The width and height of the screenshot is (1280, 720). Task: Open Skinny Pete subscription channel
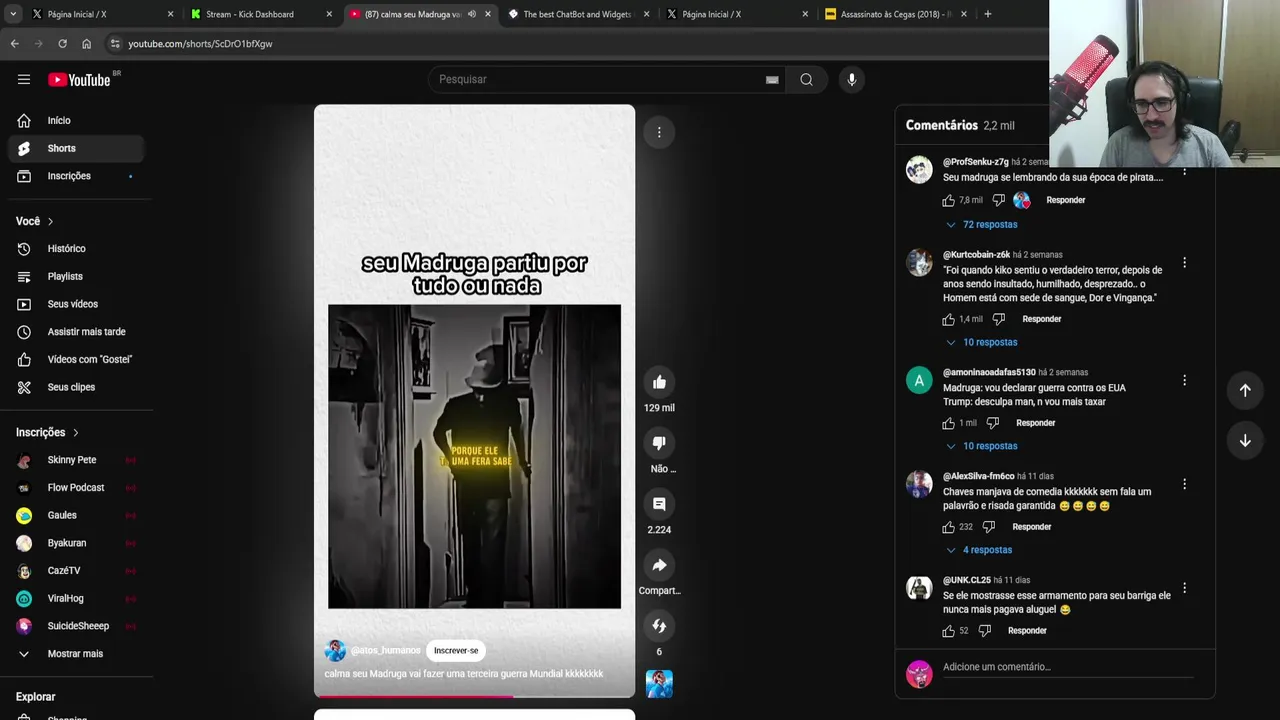[76, 460]
